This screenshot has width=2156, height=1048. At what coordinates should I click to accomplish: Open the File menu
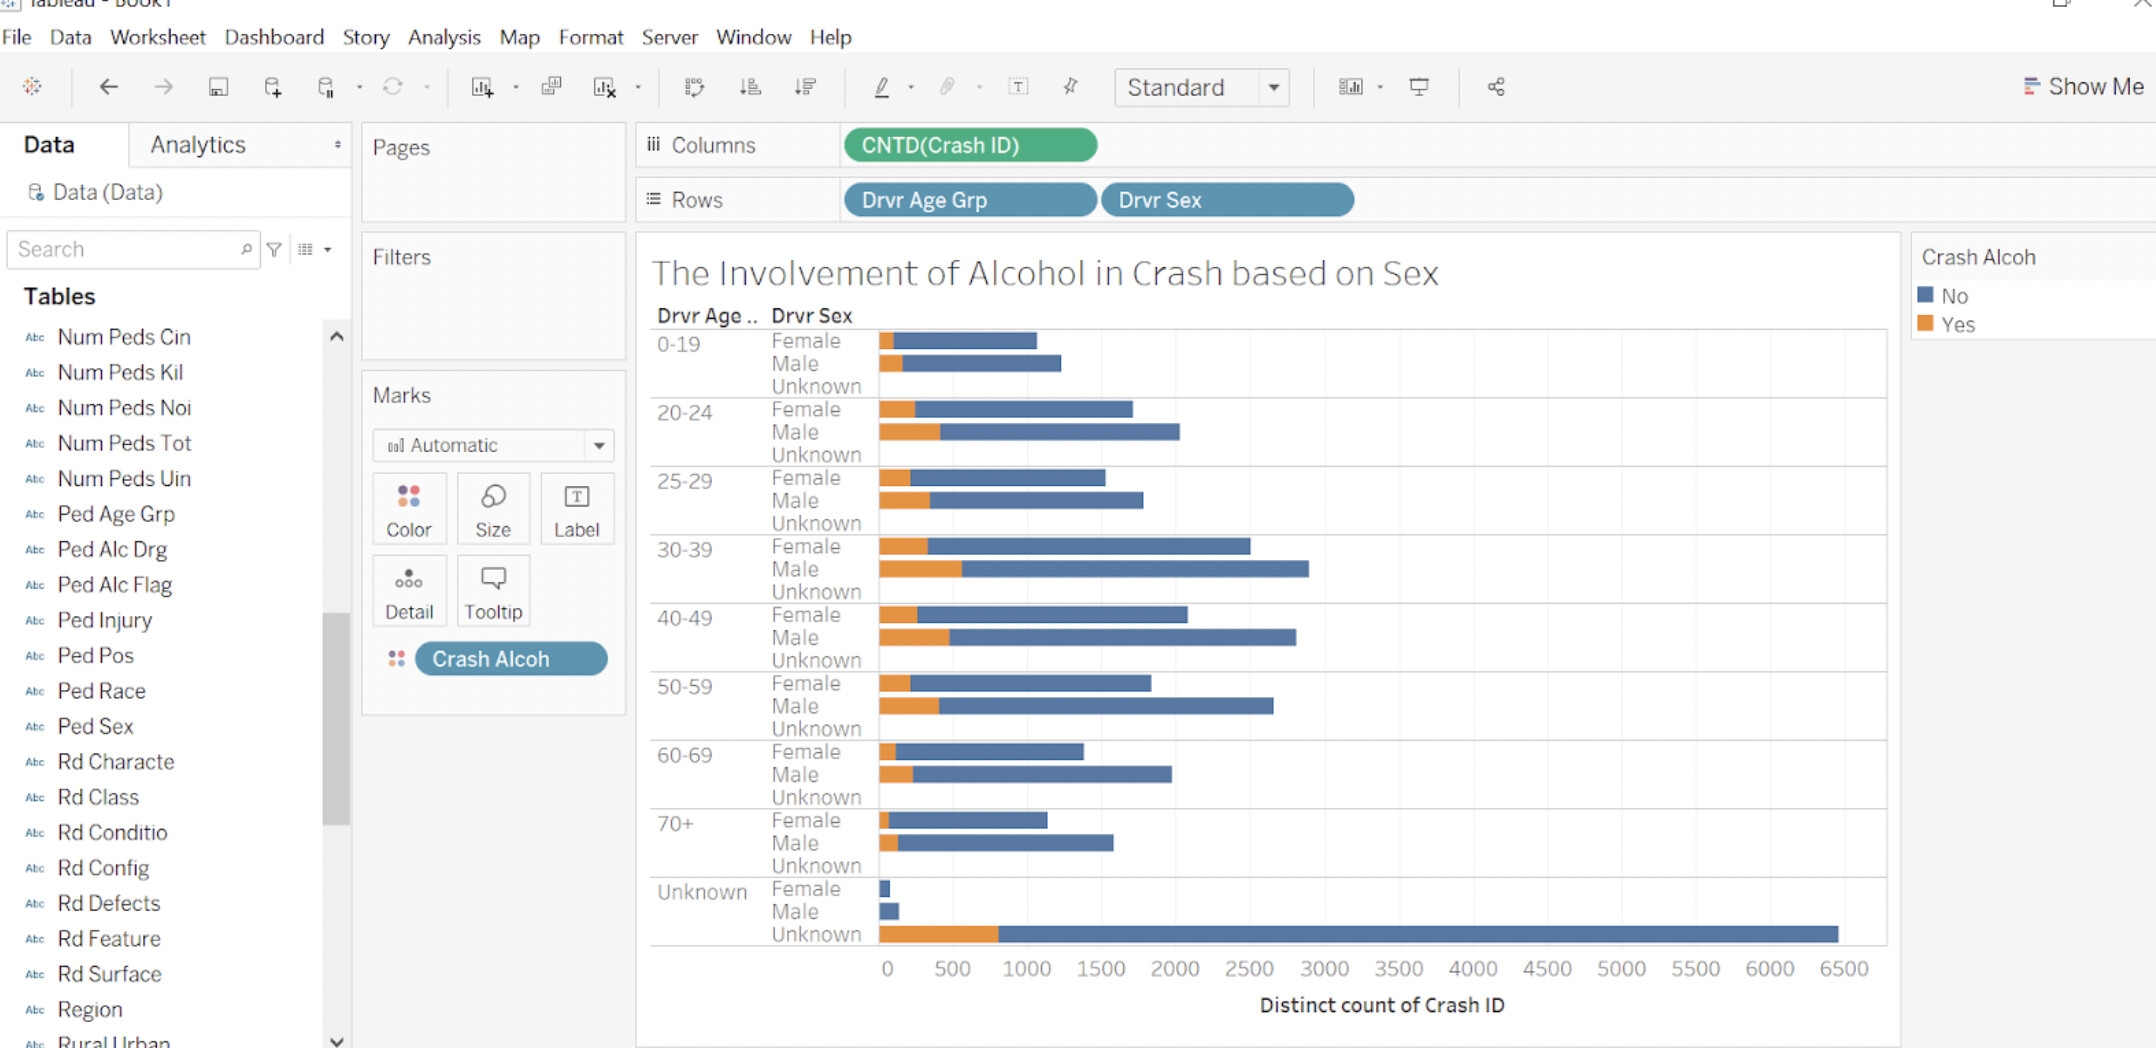17,37
